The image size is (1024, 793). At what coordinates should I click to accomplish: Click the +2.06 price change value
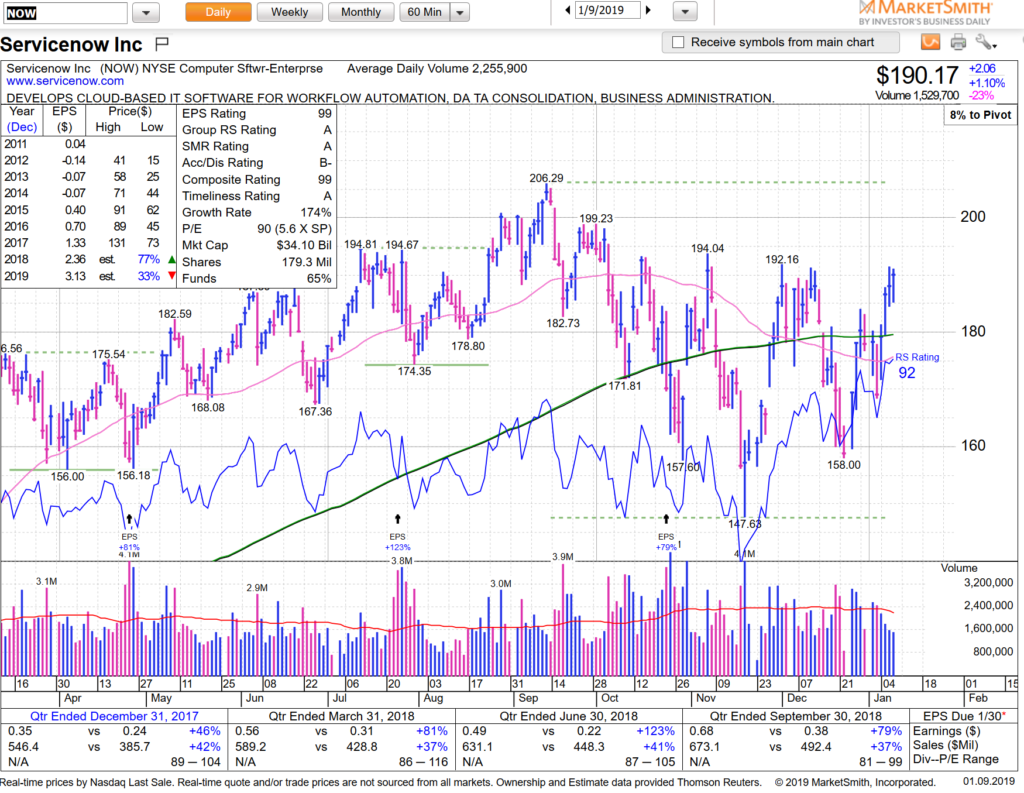982,69
